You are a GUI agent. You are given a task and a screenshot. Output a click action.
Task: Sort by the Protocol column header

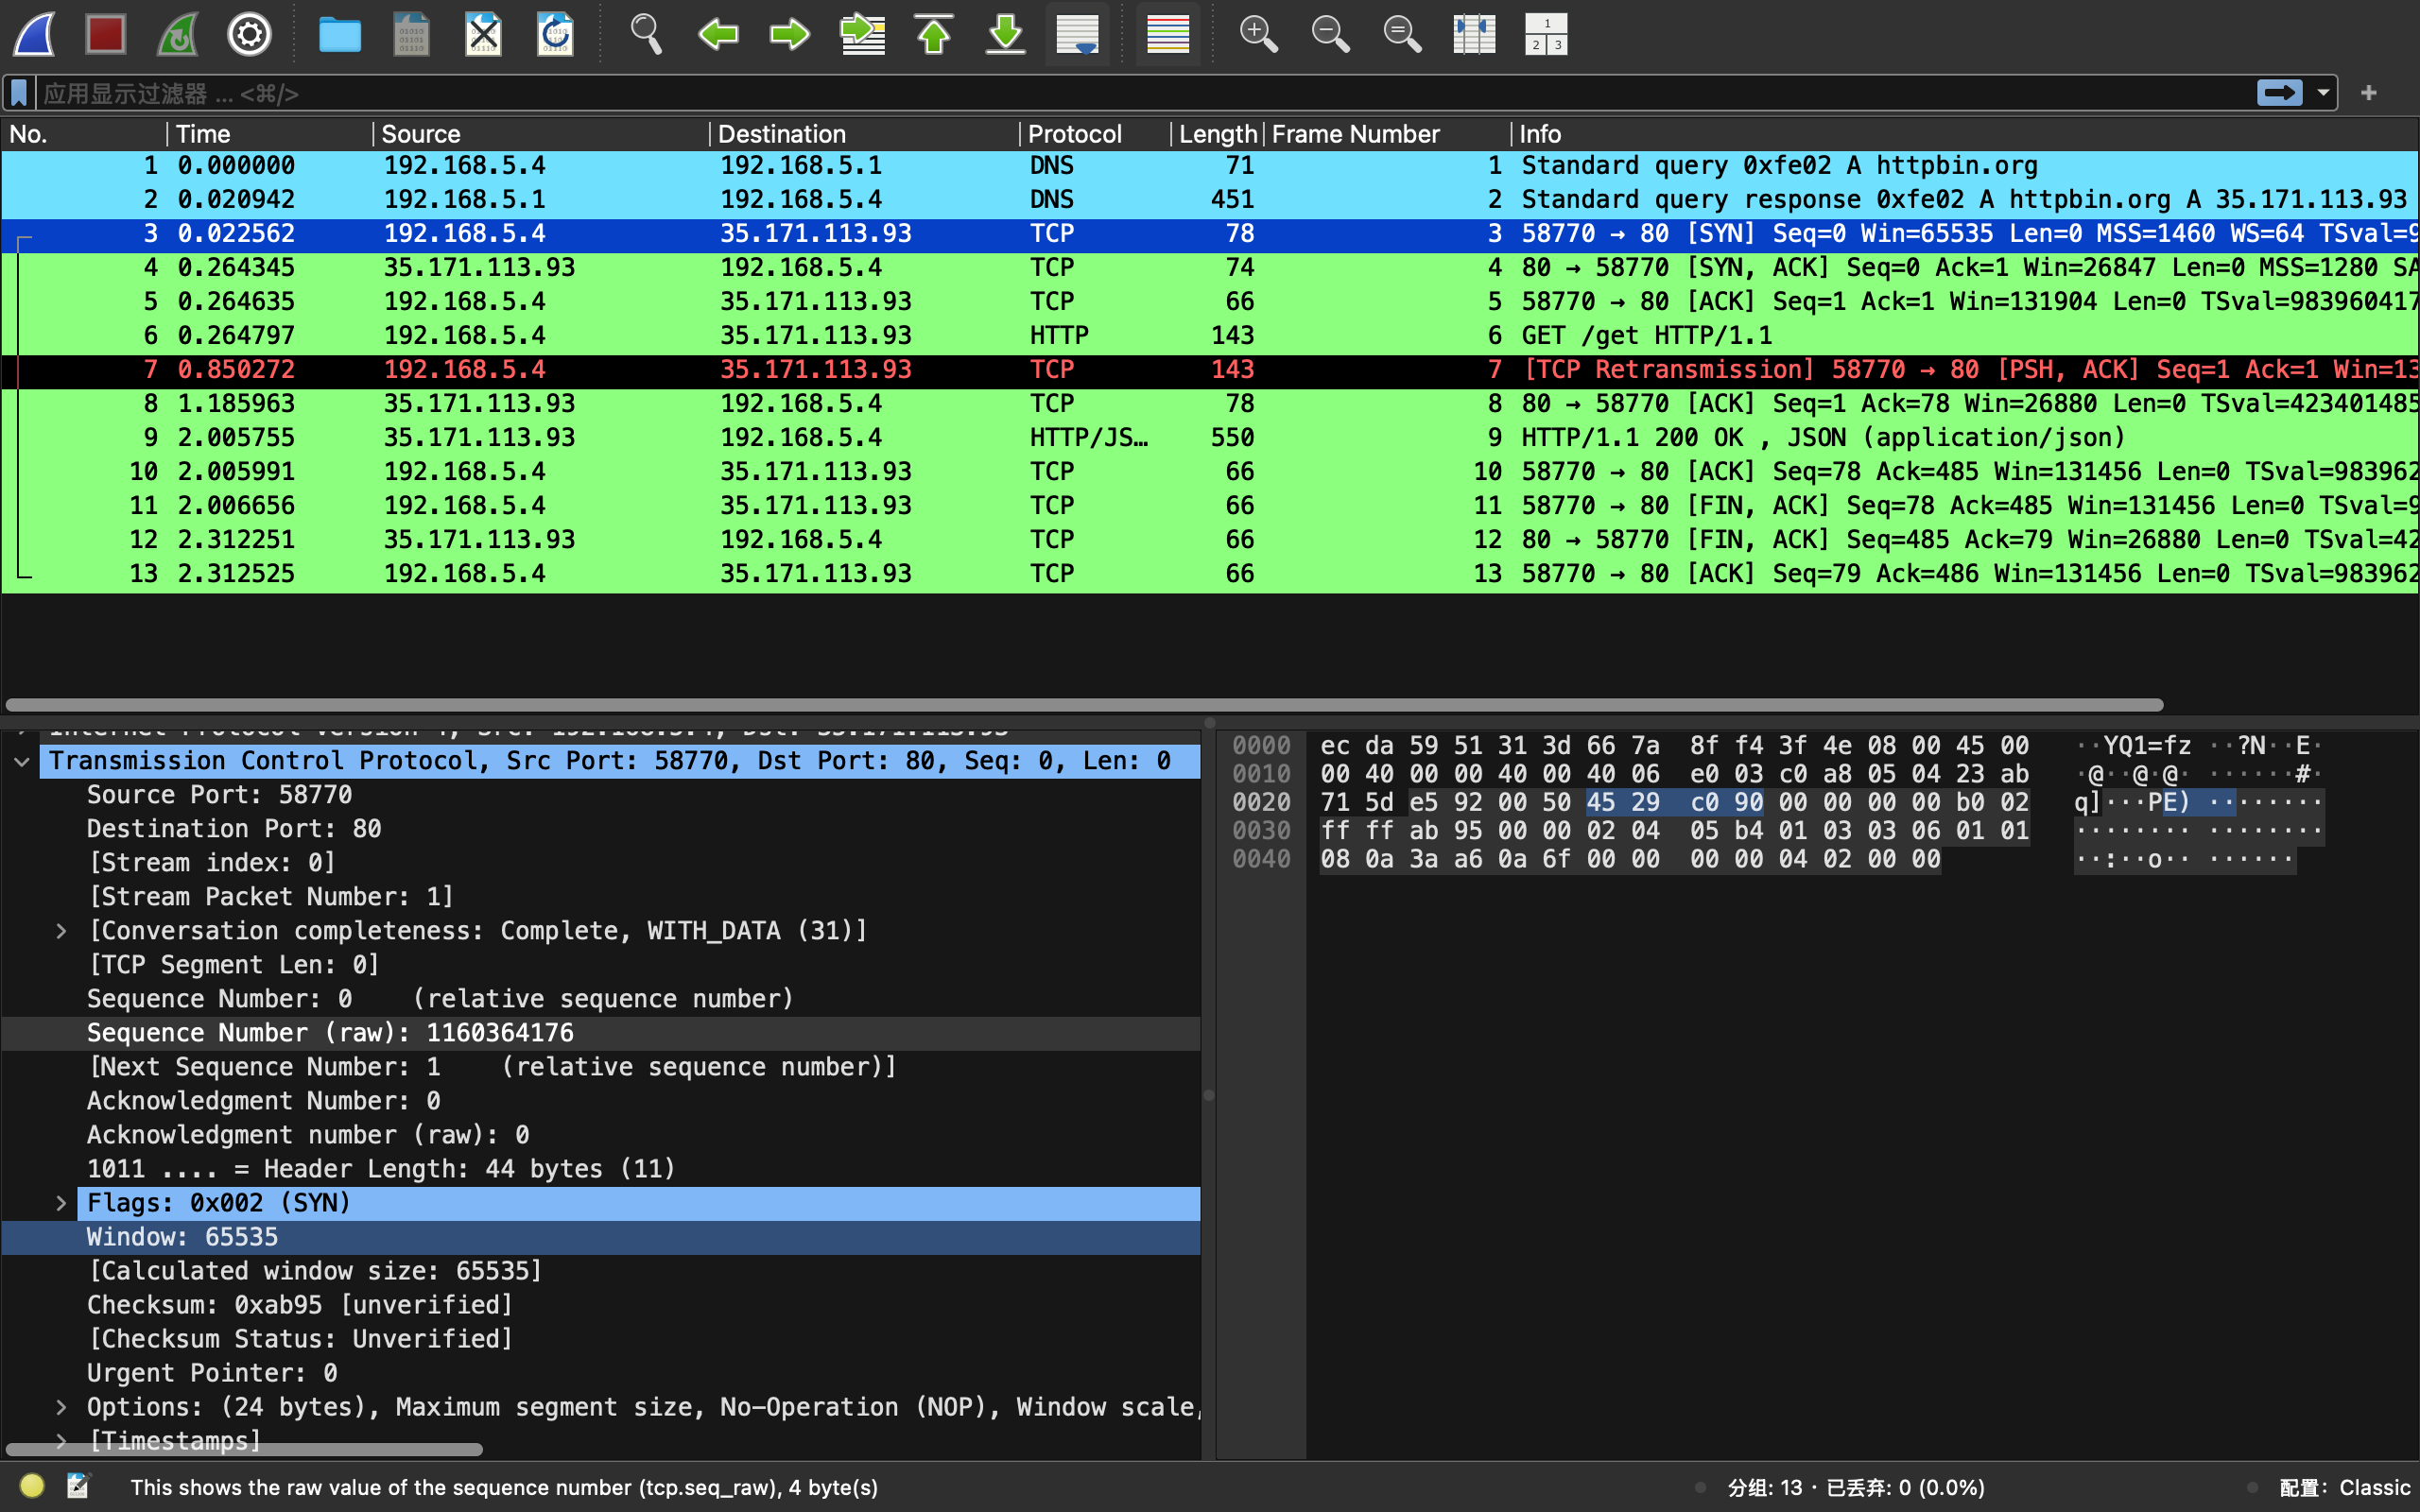[1096, 134]
